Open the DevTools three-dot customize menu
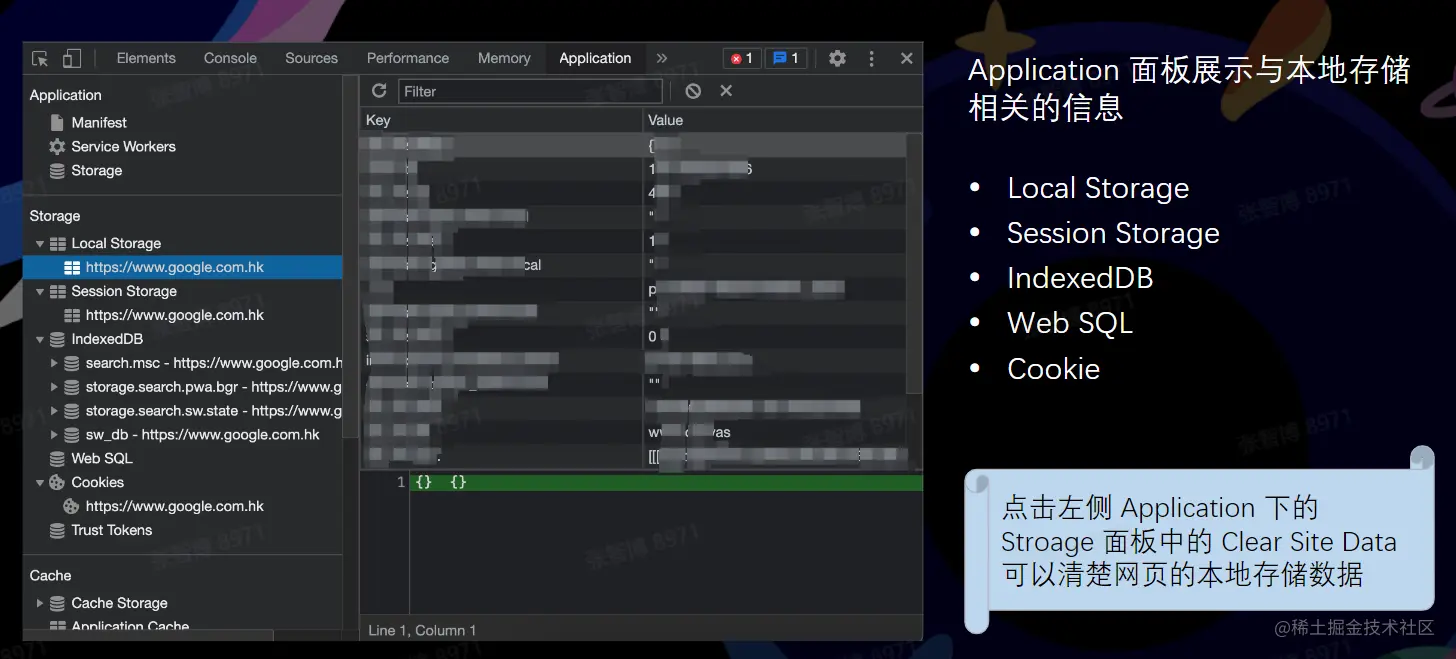Image resolution: width=1456 pixels, height=659 pixels. [x=871, y=58]
